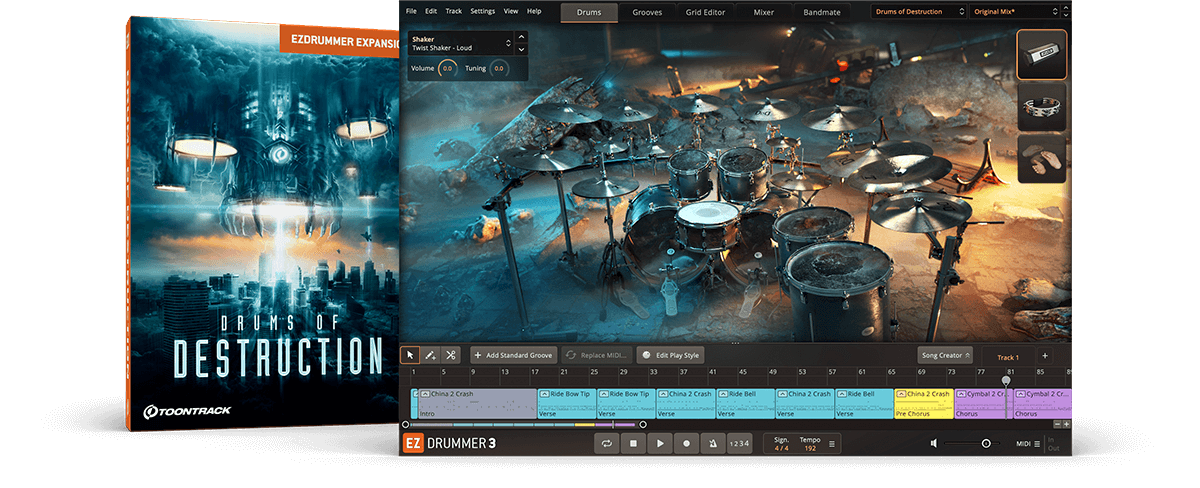The image size is (1200, 488).
Task: Pick the scissors cut tool
Action: pyautogui.click(x=451, y=355)
